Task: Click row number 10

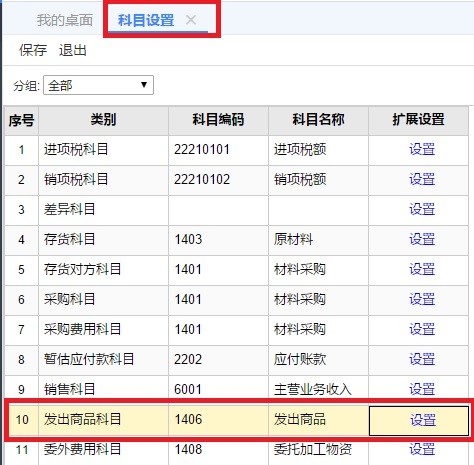Action: click(x=22, y=420)
